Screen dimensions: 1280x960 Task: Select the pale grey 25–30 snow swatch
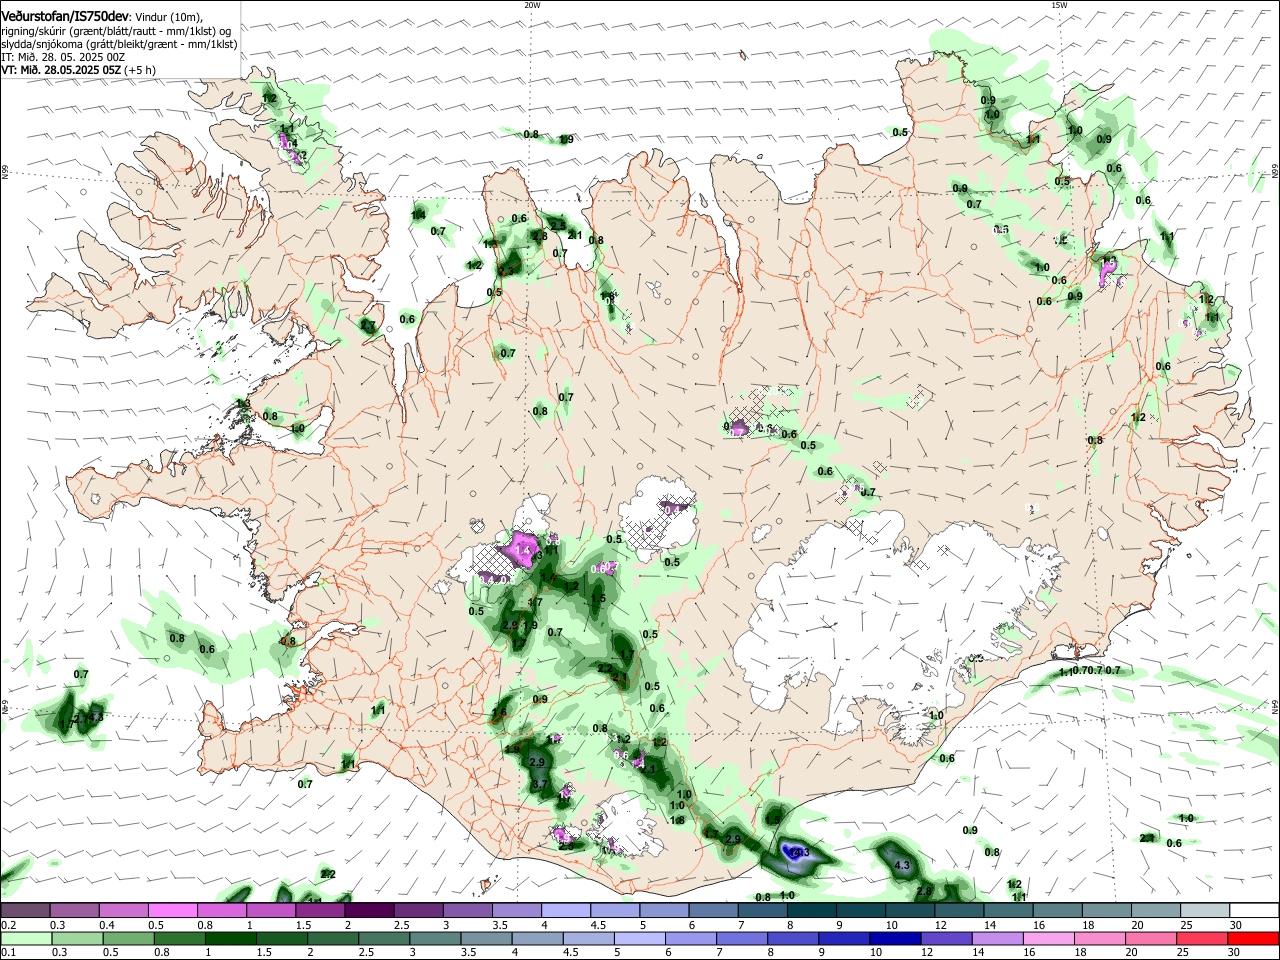click(x=1205, y=911)
